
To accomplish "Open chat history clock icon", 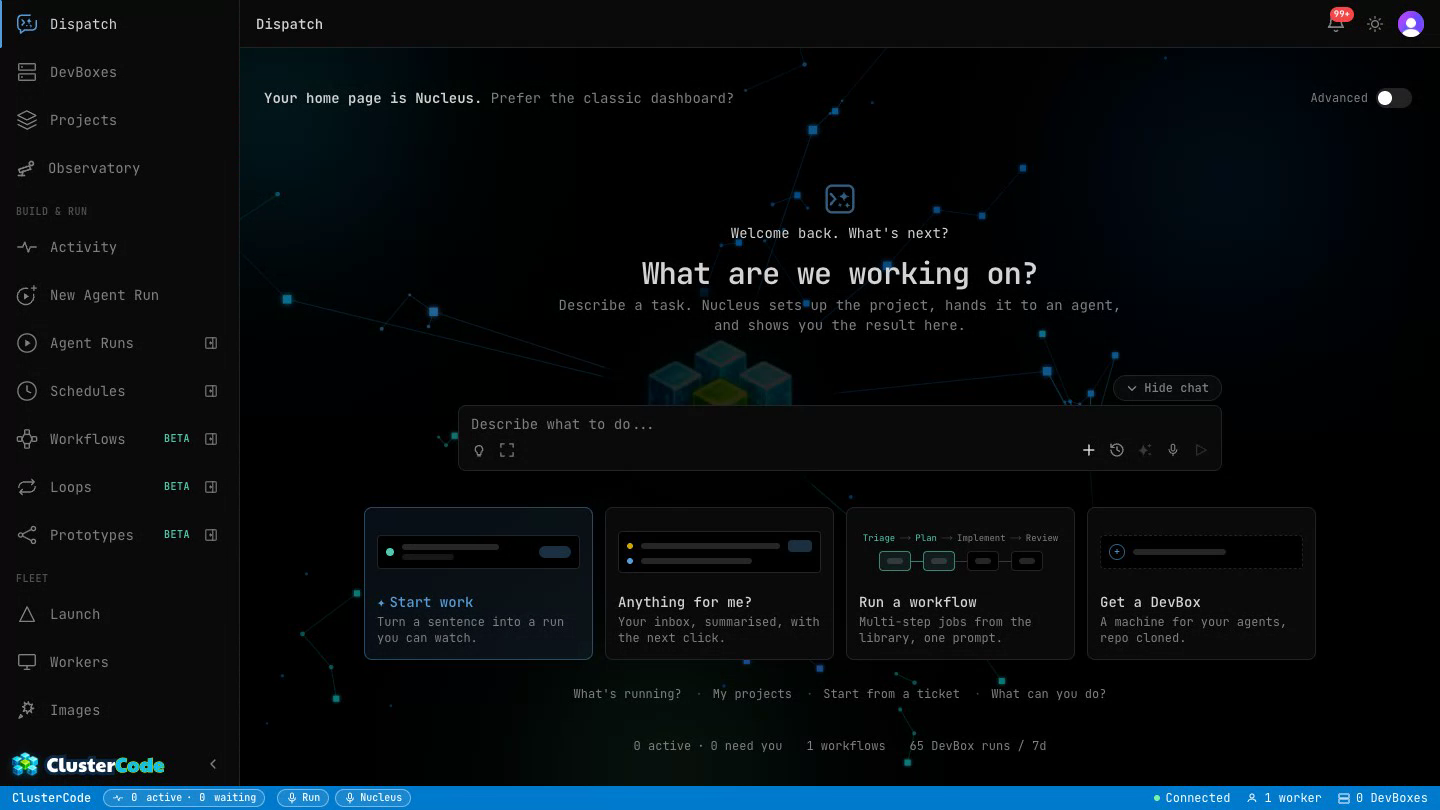I will 1117,450.
